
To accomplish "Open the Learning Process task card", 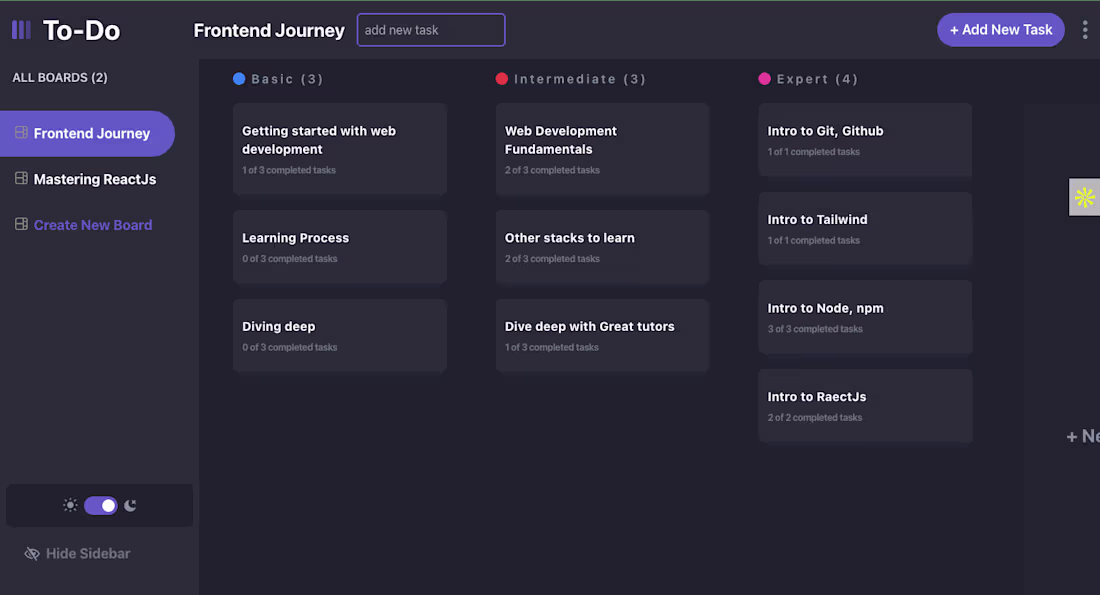I will click(340, 247).
